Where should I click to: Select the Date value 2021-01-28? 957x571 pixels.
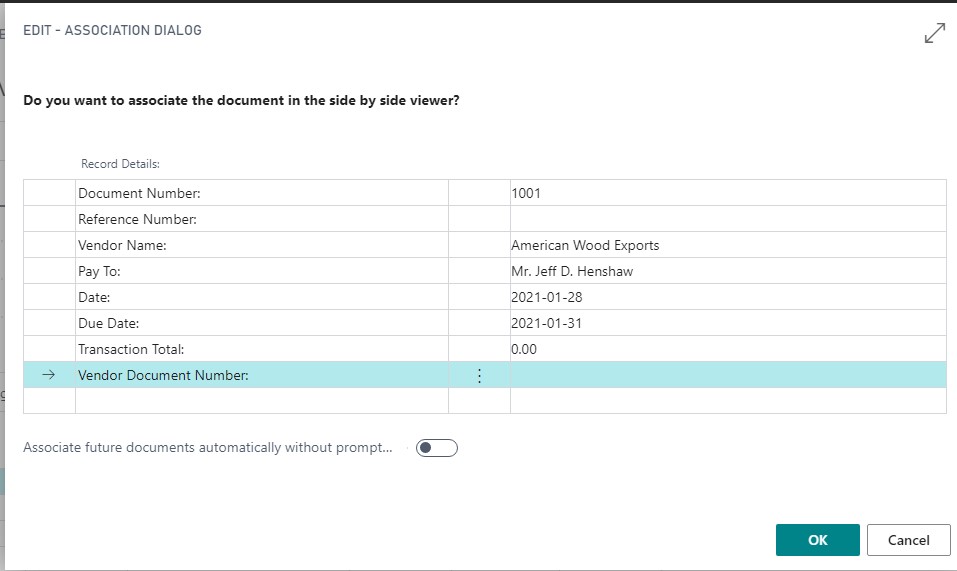point(546,297)
